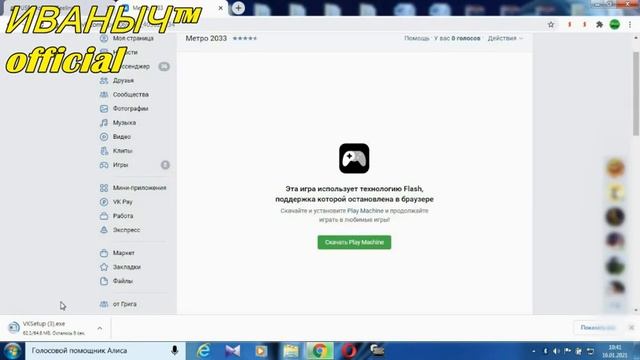Open the Музыка note icon
This screenshot has width=640, height=360.
(104, 122)
